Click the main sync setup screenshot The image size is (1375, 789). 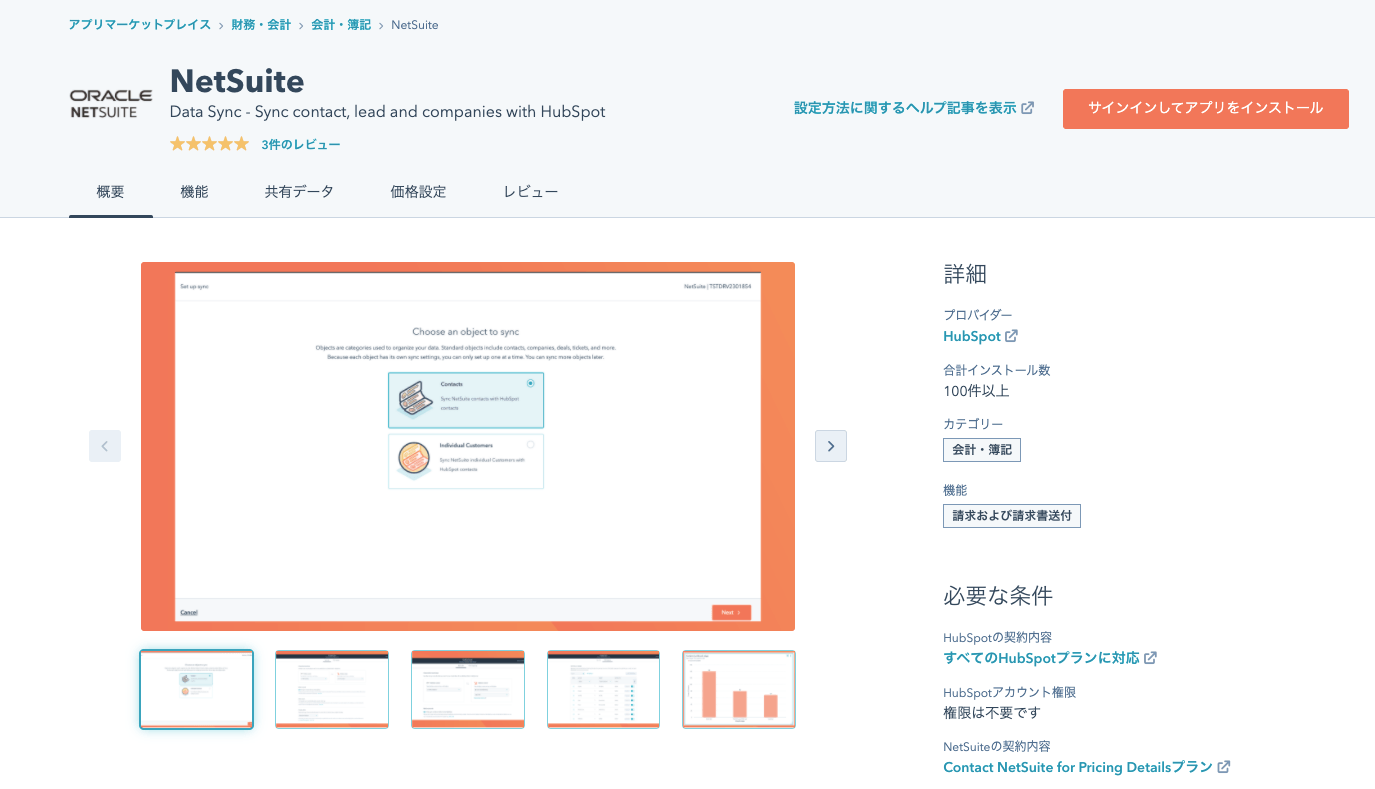pos(468,446)
